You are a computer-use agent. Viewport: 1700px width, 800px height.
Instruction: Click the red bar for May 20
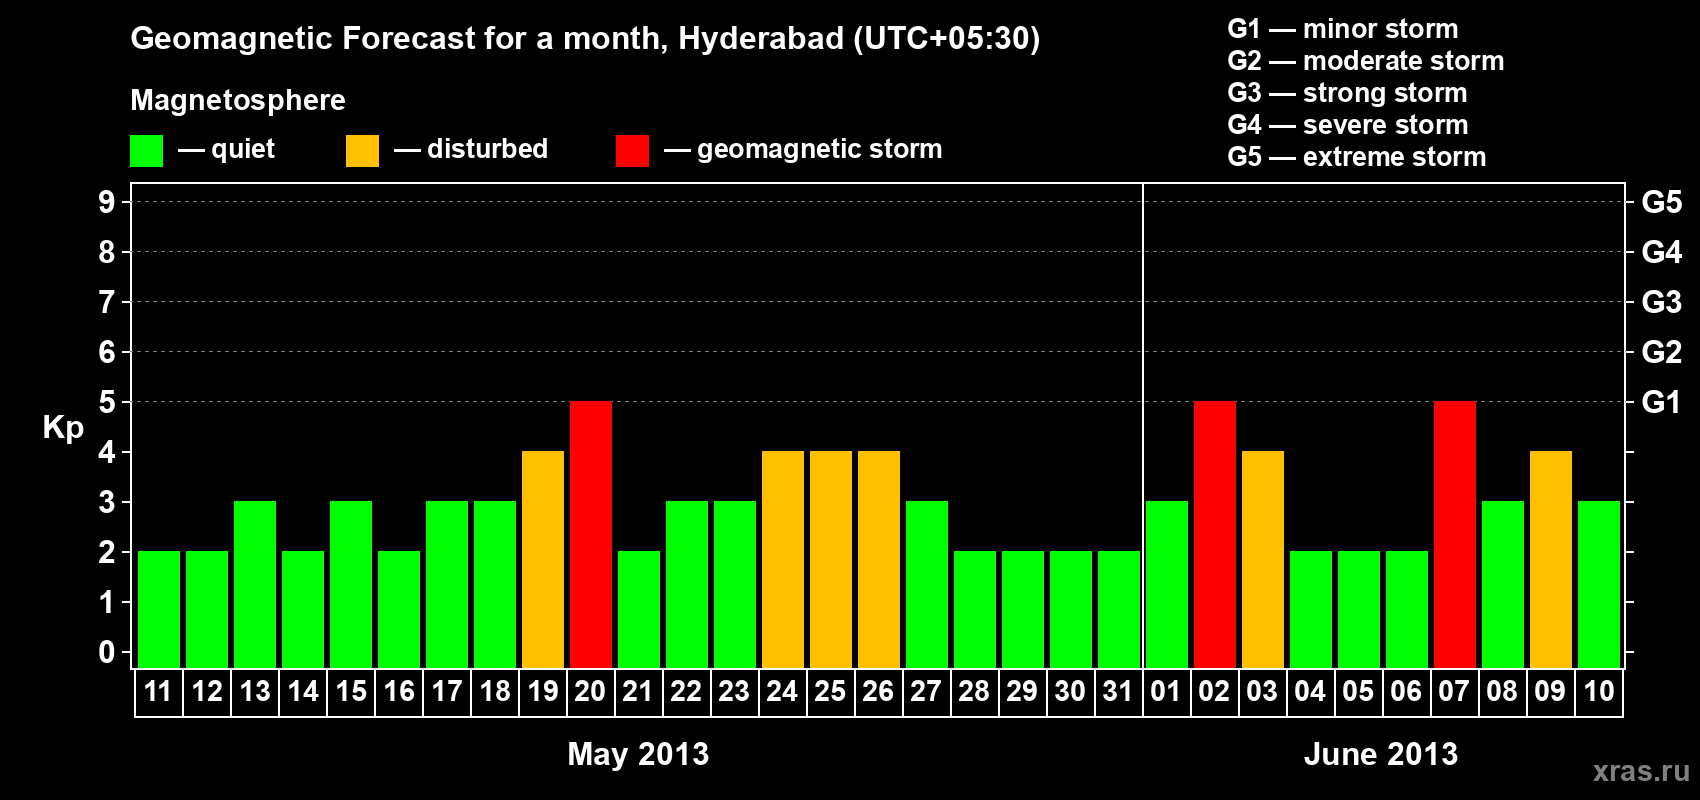click(x=591, y=535)
